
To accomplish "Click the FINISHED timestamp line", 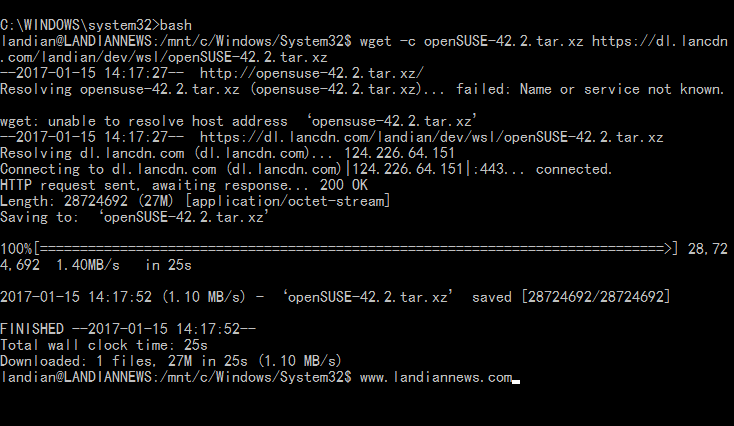I will [128, 329].
